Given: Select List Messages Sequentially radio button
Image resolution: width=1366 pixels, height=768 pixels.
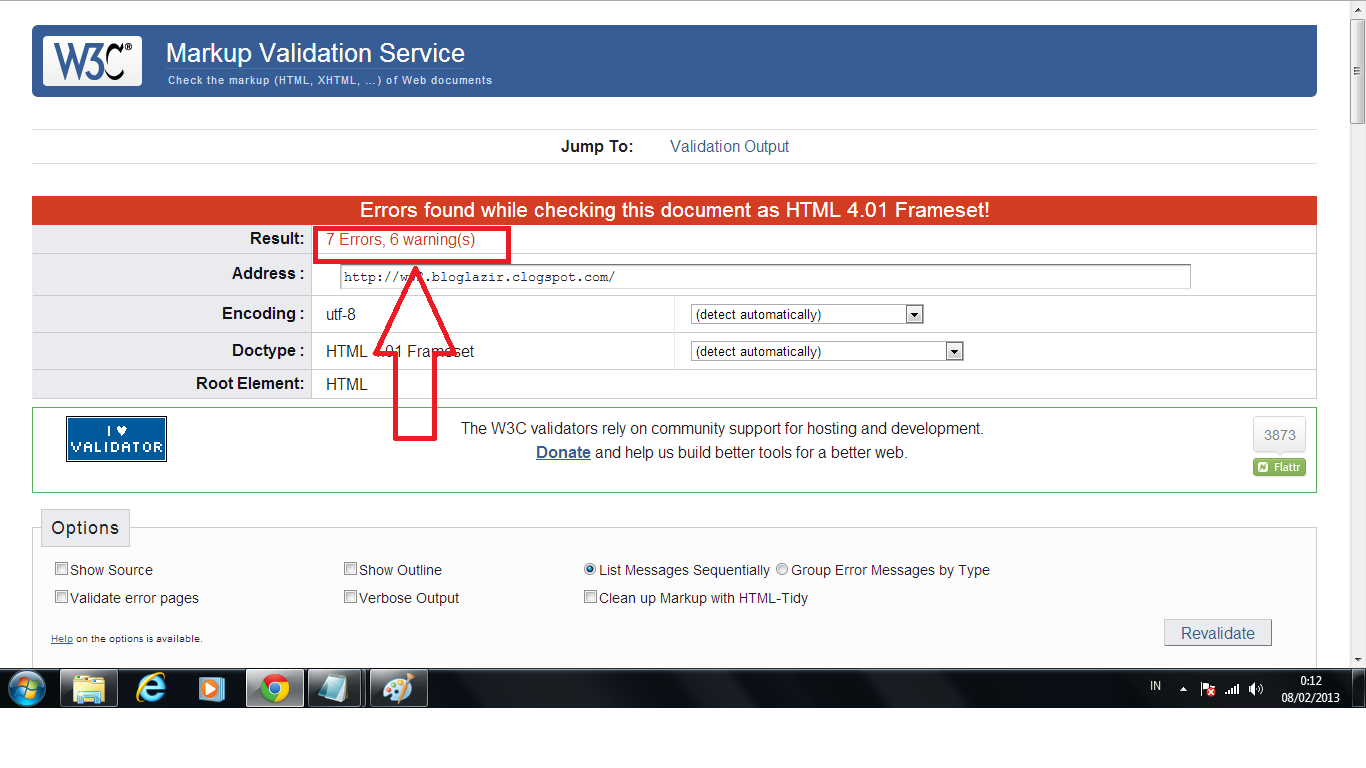Looking at the screenshot, I should [x=590, y=569].
